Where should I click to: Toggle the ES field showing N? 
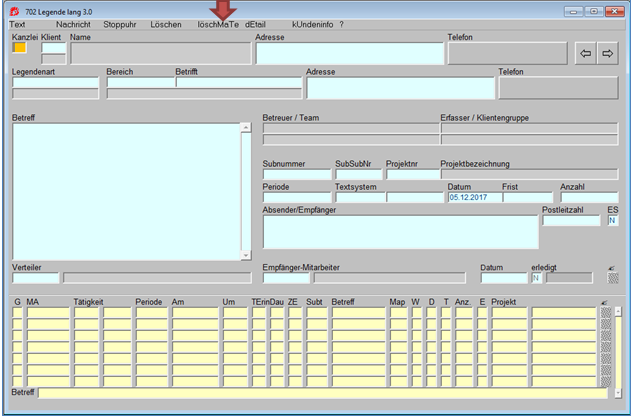[x=613, y=220]
